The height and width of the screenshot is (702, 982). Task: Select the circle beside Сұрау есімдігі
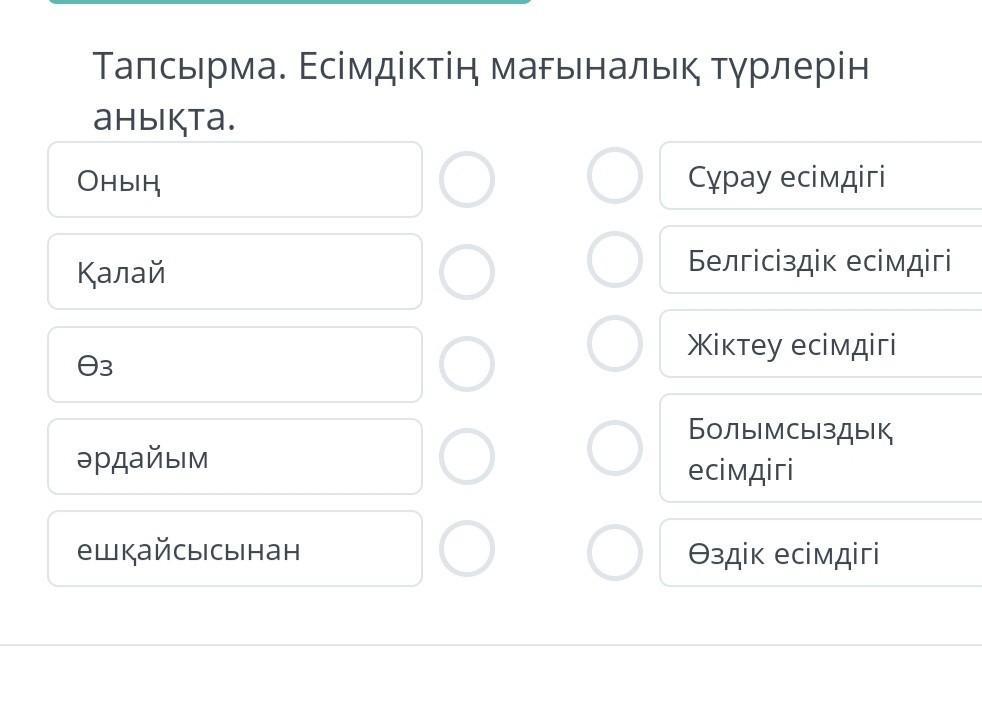pyautogui.click(x=615, y=176)
